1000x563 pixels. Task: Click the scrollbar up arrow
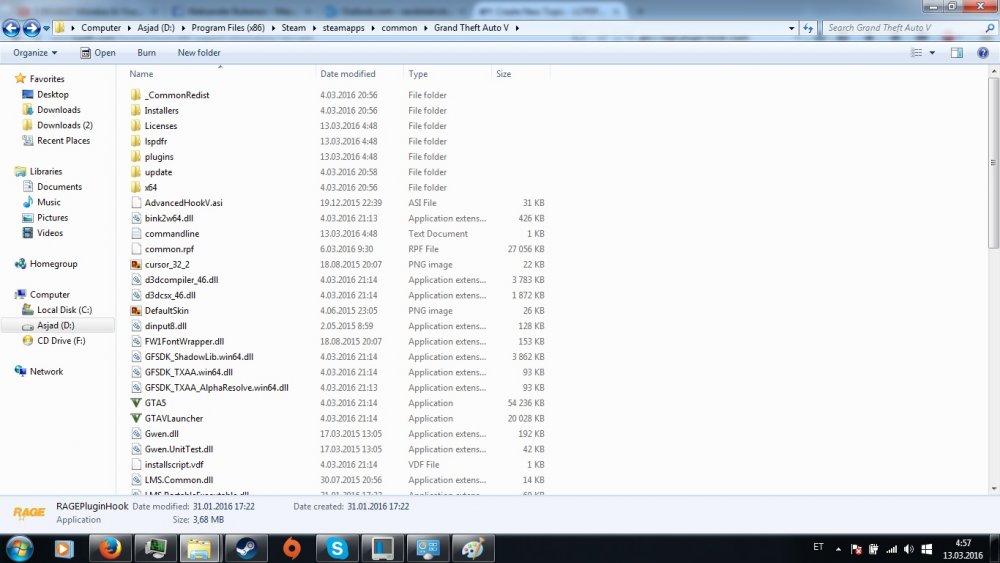click(x=994, y=72)
